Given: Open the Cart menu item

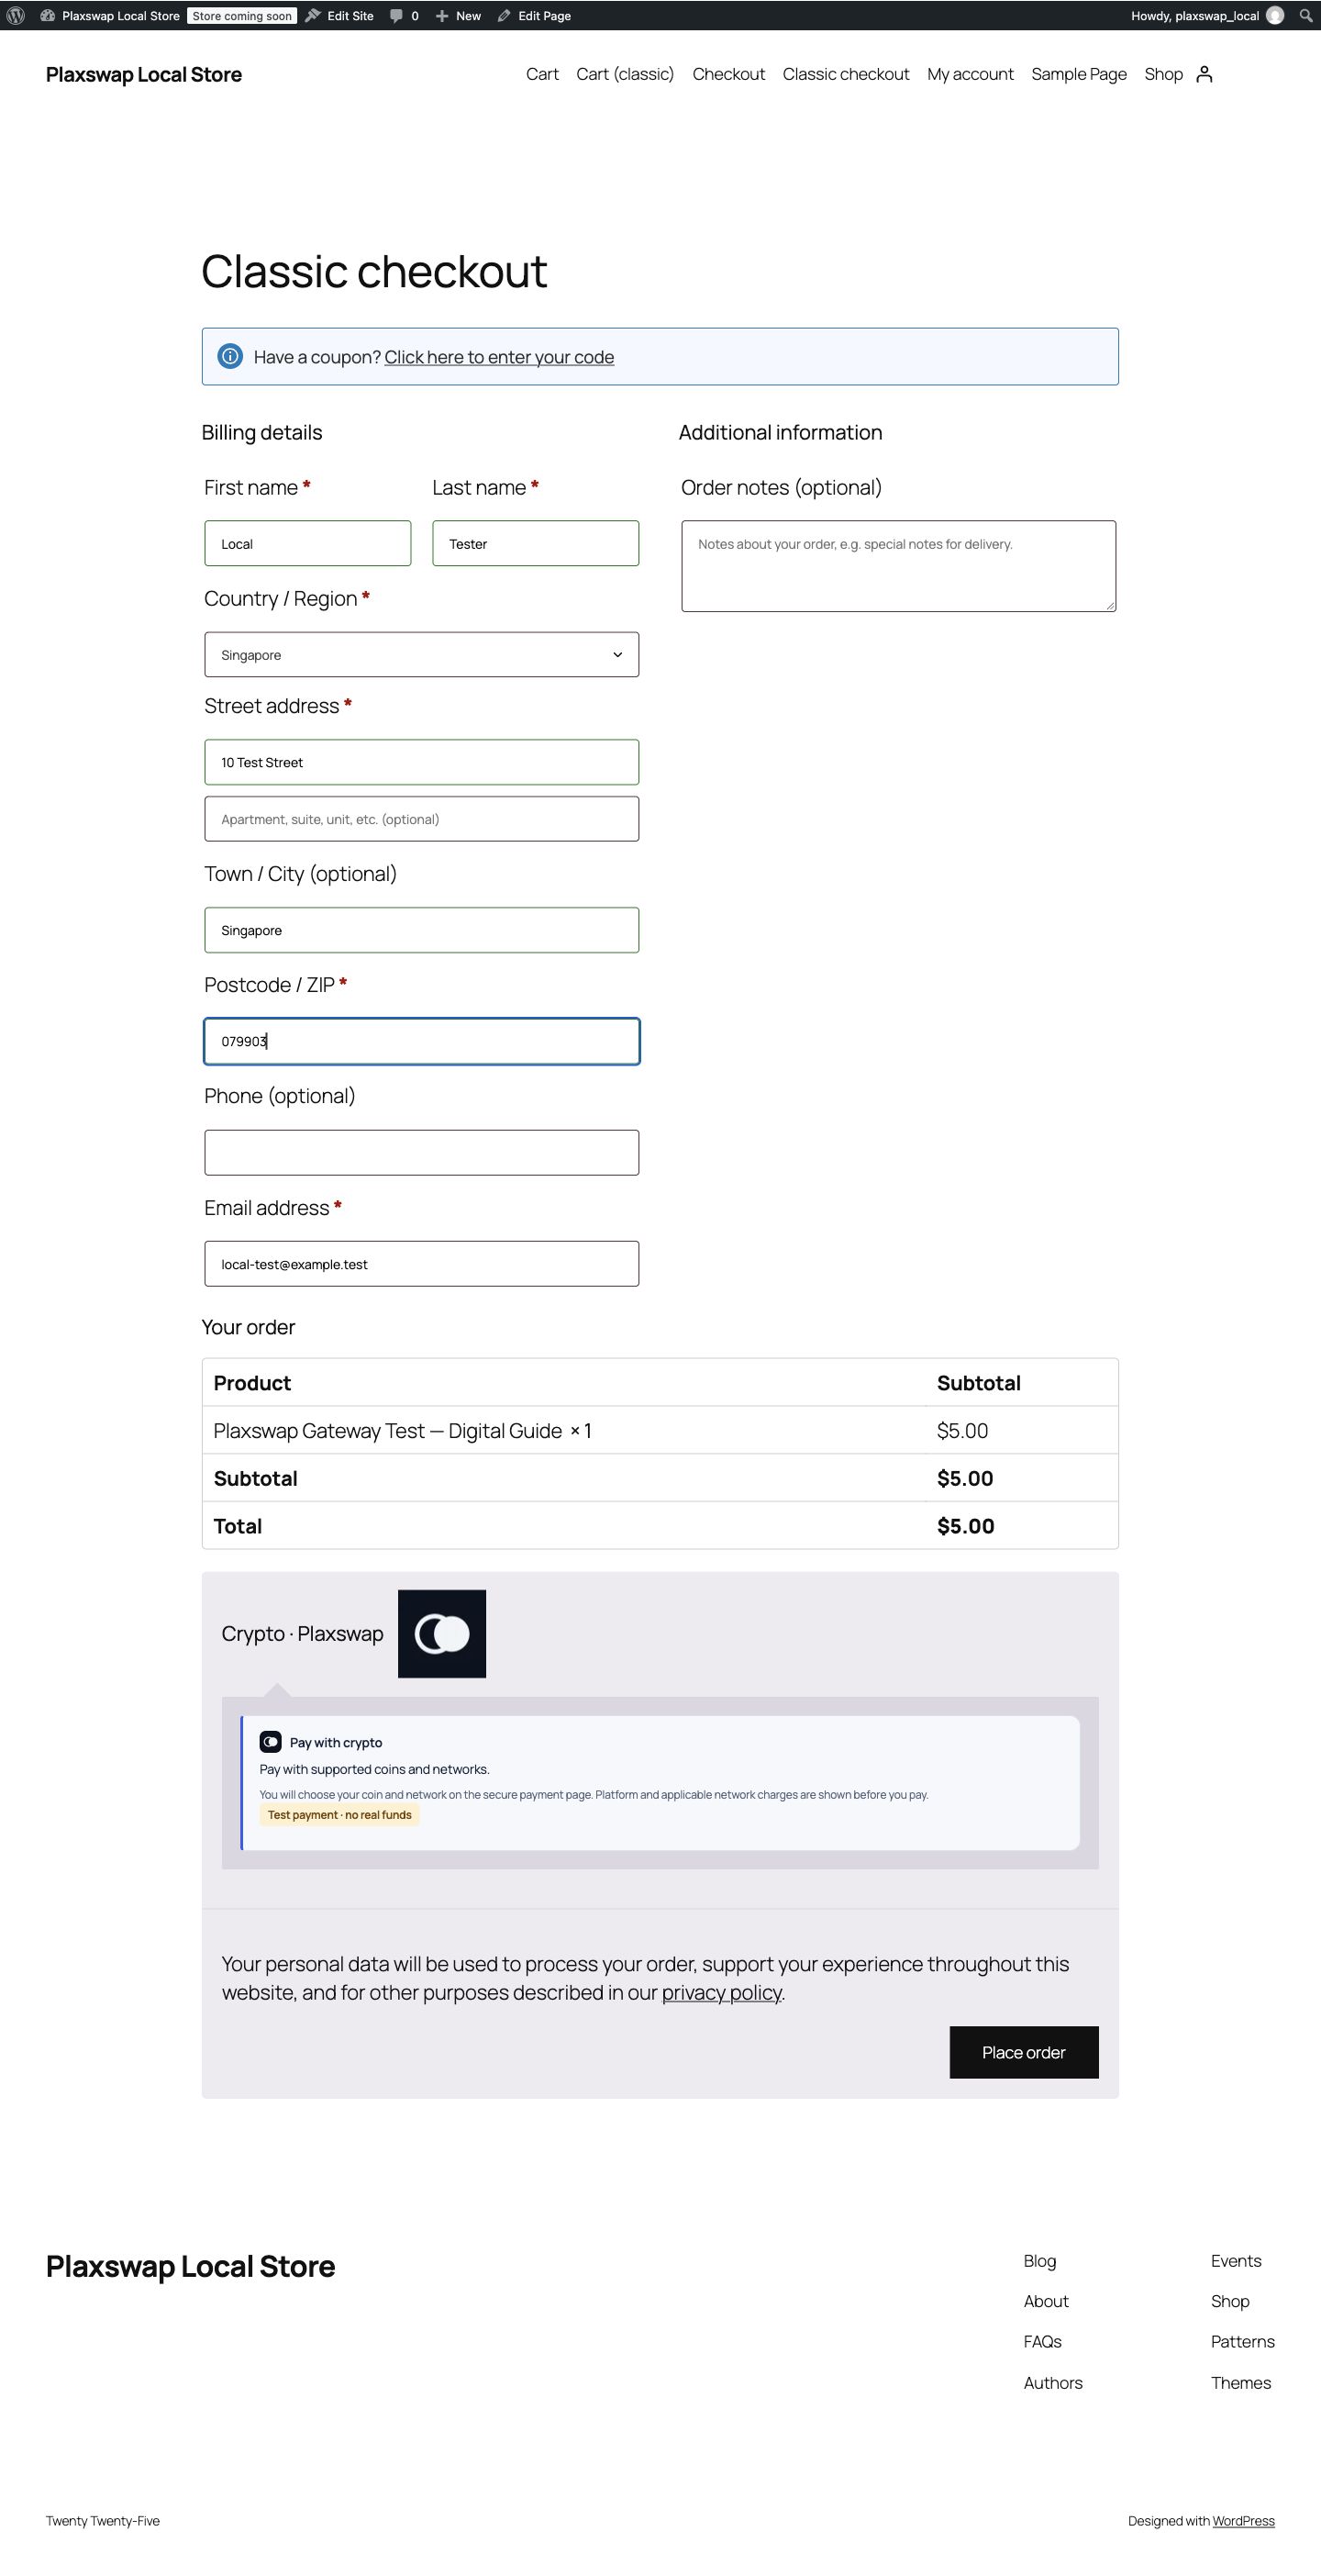Looking at the screenshot, I should (542, 74).
